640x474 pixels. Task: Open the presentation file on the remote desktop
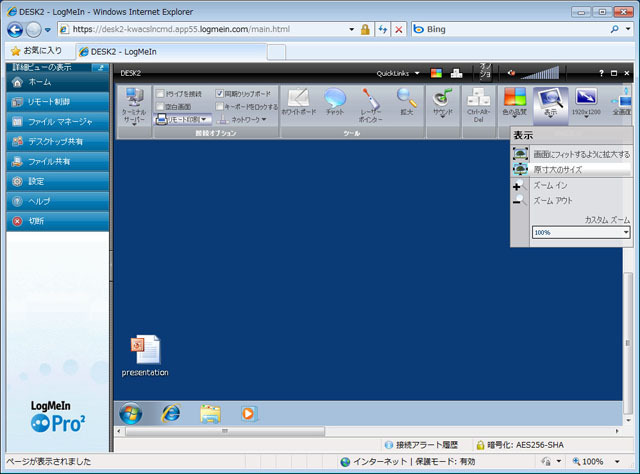pyautogui.click(x=145, y=355)
